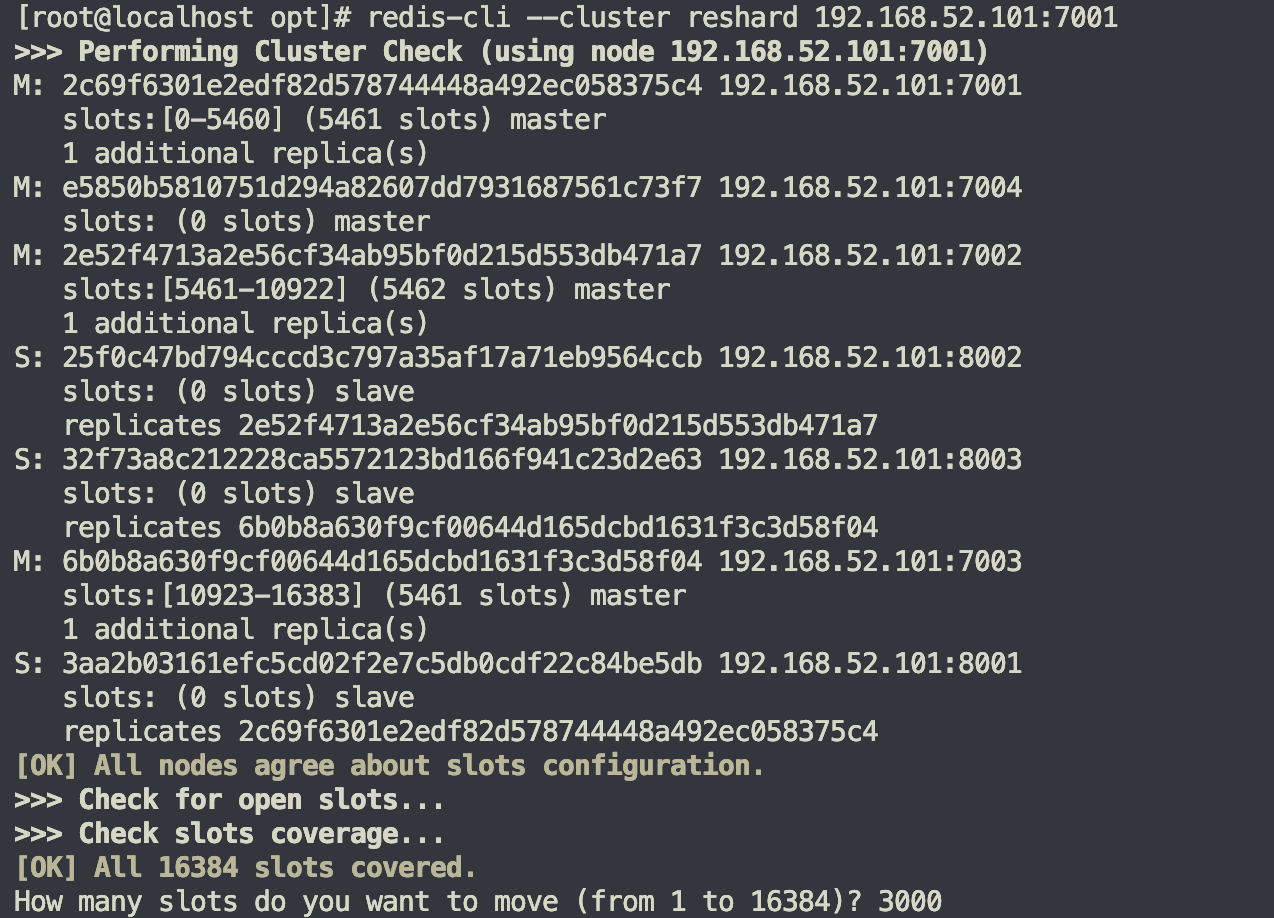Click slots:[0-5460] master line
The width and height of the screenshot is (1274, 918).
[334, 119]
